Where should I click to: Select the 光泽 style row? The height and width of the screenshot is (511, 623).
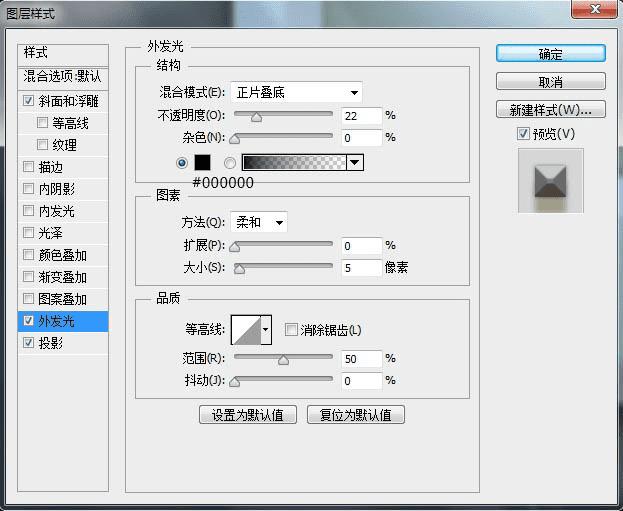coord(63,233)
